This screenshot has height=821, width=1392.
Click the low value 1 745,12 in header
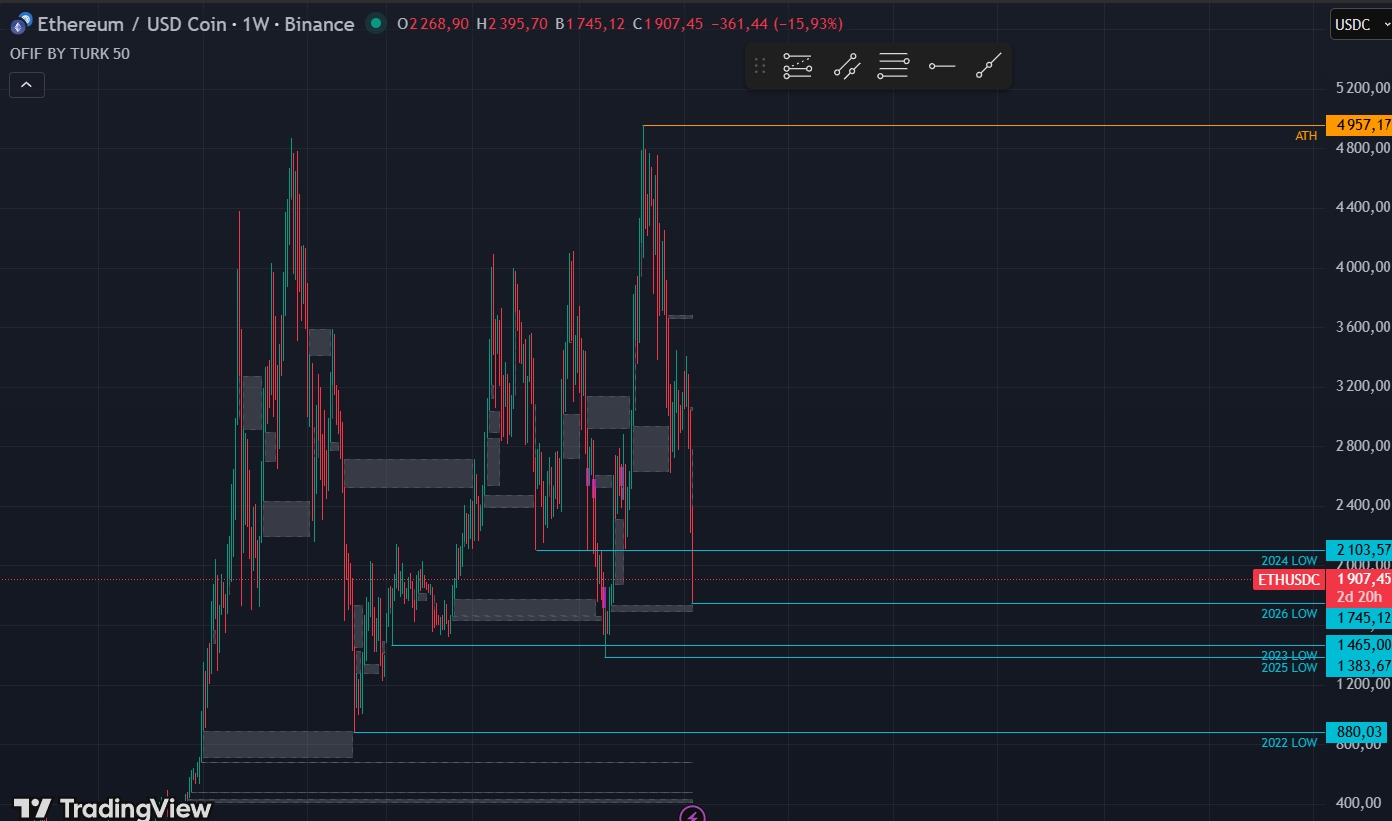point(596,24)
